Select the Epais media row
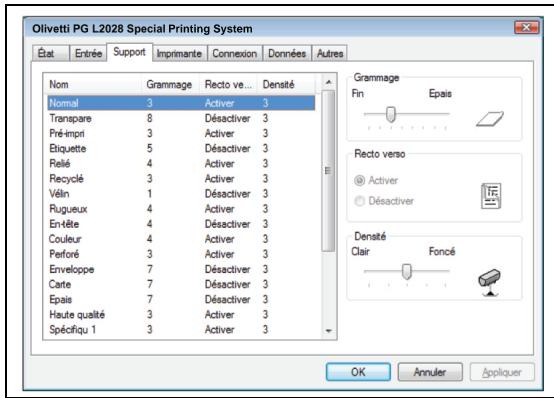The image size is (554, 398). [181, 300]
